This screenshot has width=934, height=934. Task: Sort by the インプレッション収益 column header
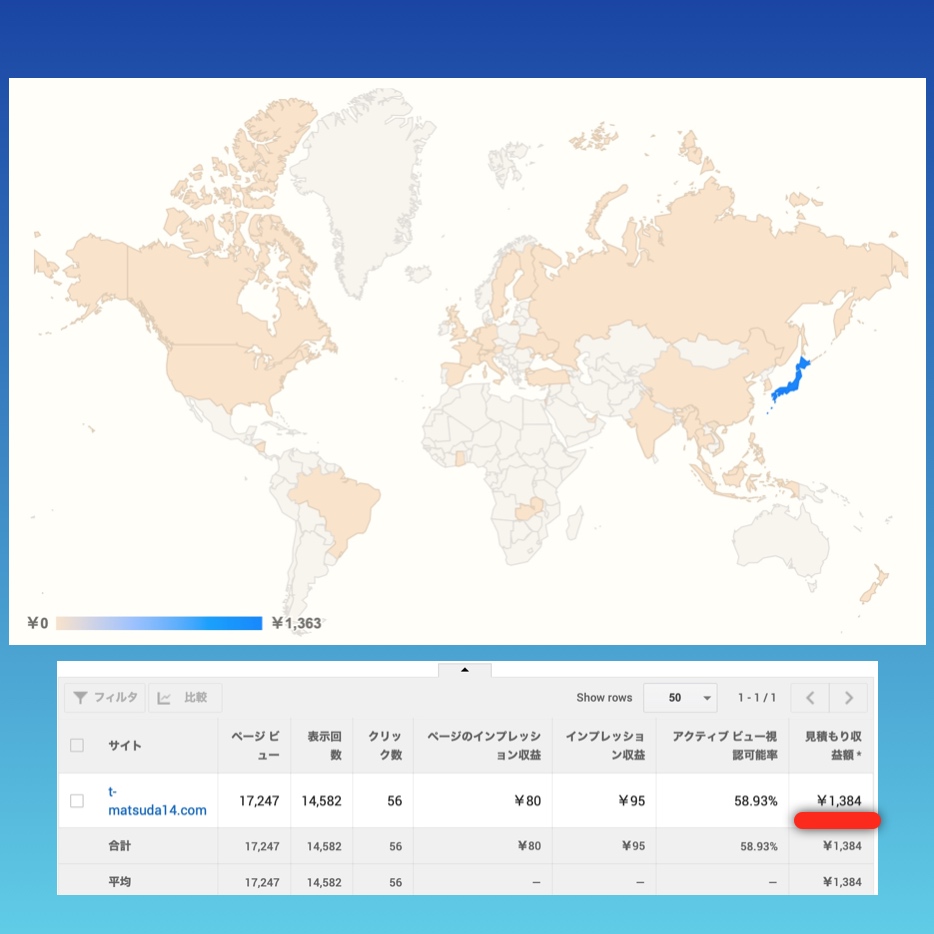coord(604,745)
